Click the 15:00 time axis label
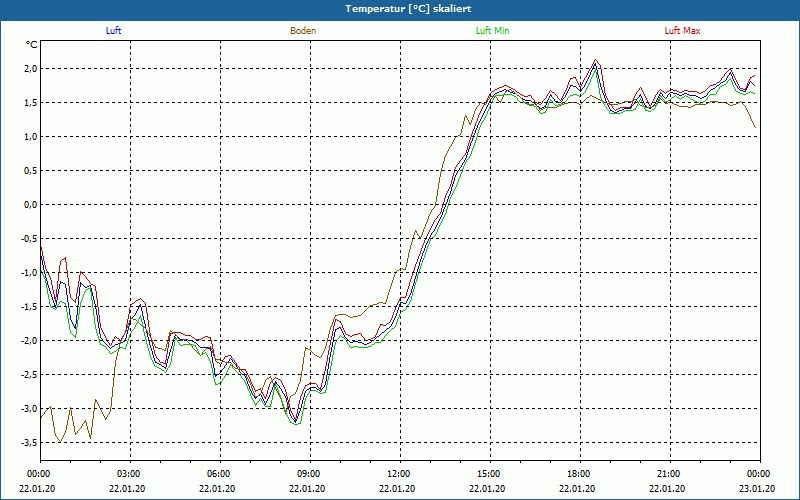The width and height of the screenshot is (800, 500). tap(490, 474)
